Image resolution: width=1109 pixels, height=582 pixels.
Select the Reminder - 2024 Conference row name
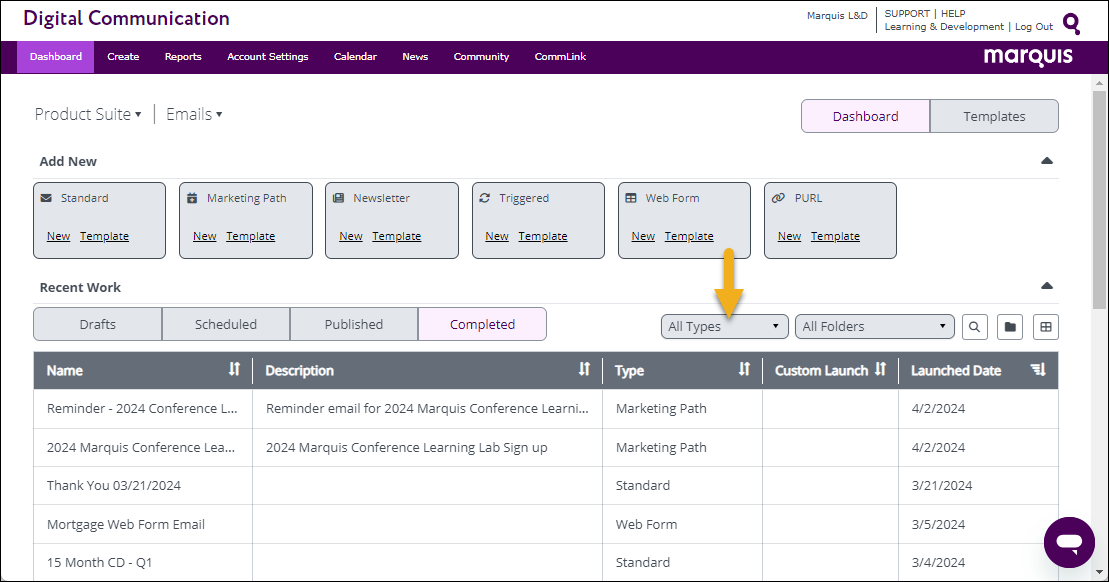142,409
